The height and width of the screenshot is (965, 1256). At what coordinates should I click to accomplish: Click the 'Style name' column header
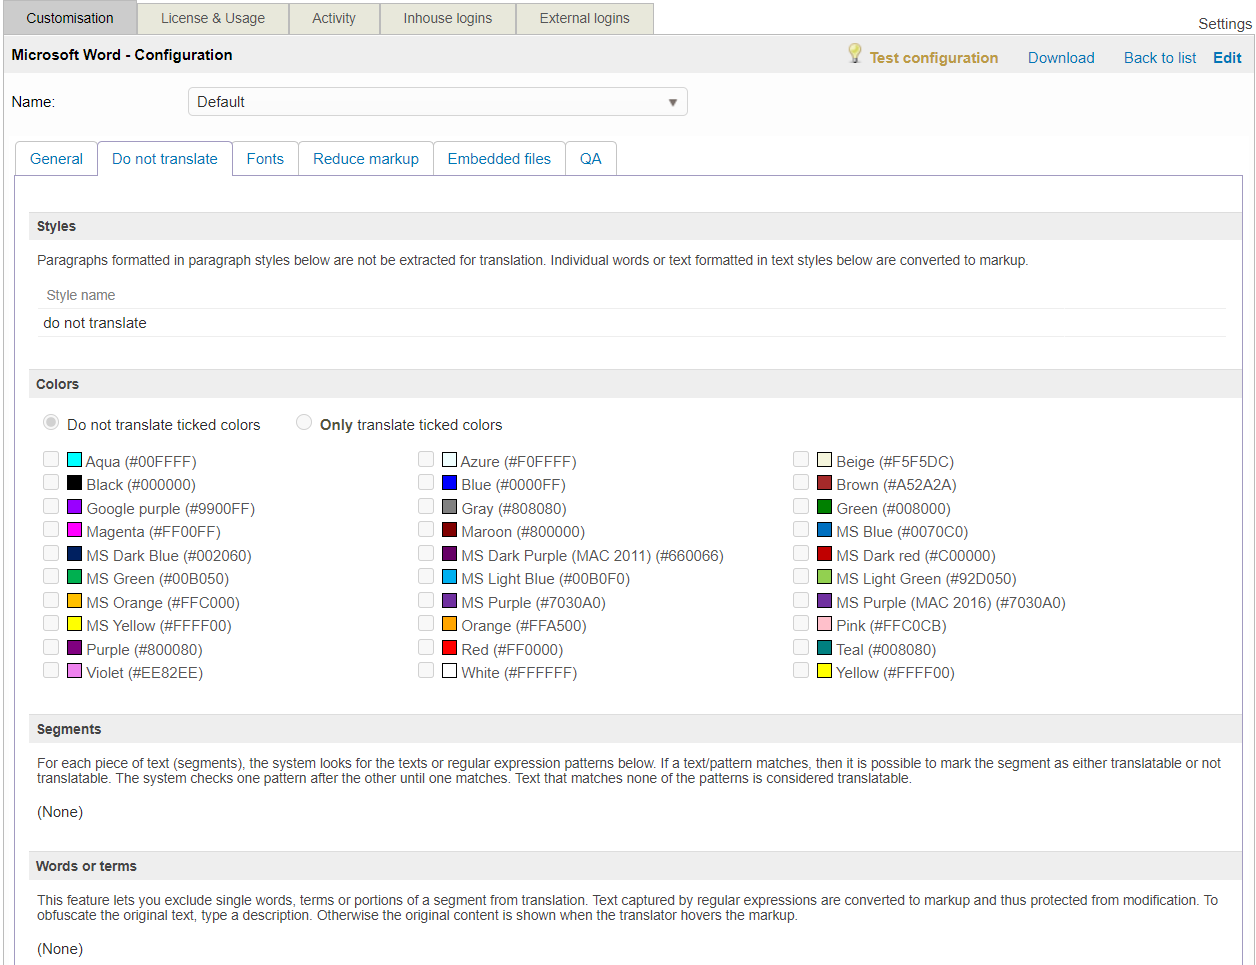click(x=81, y=295)
